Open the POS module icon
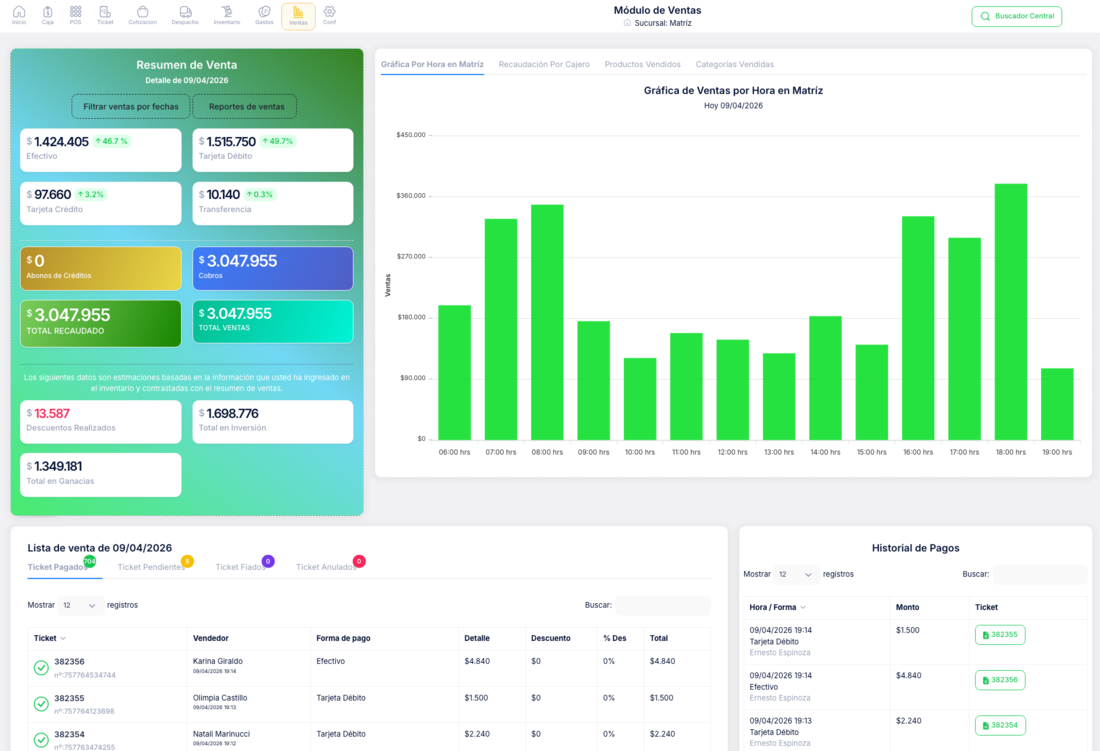Viewport: 1100px width, 751px height. click(76, 15)
